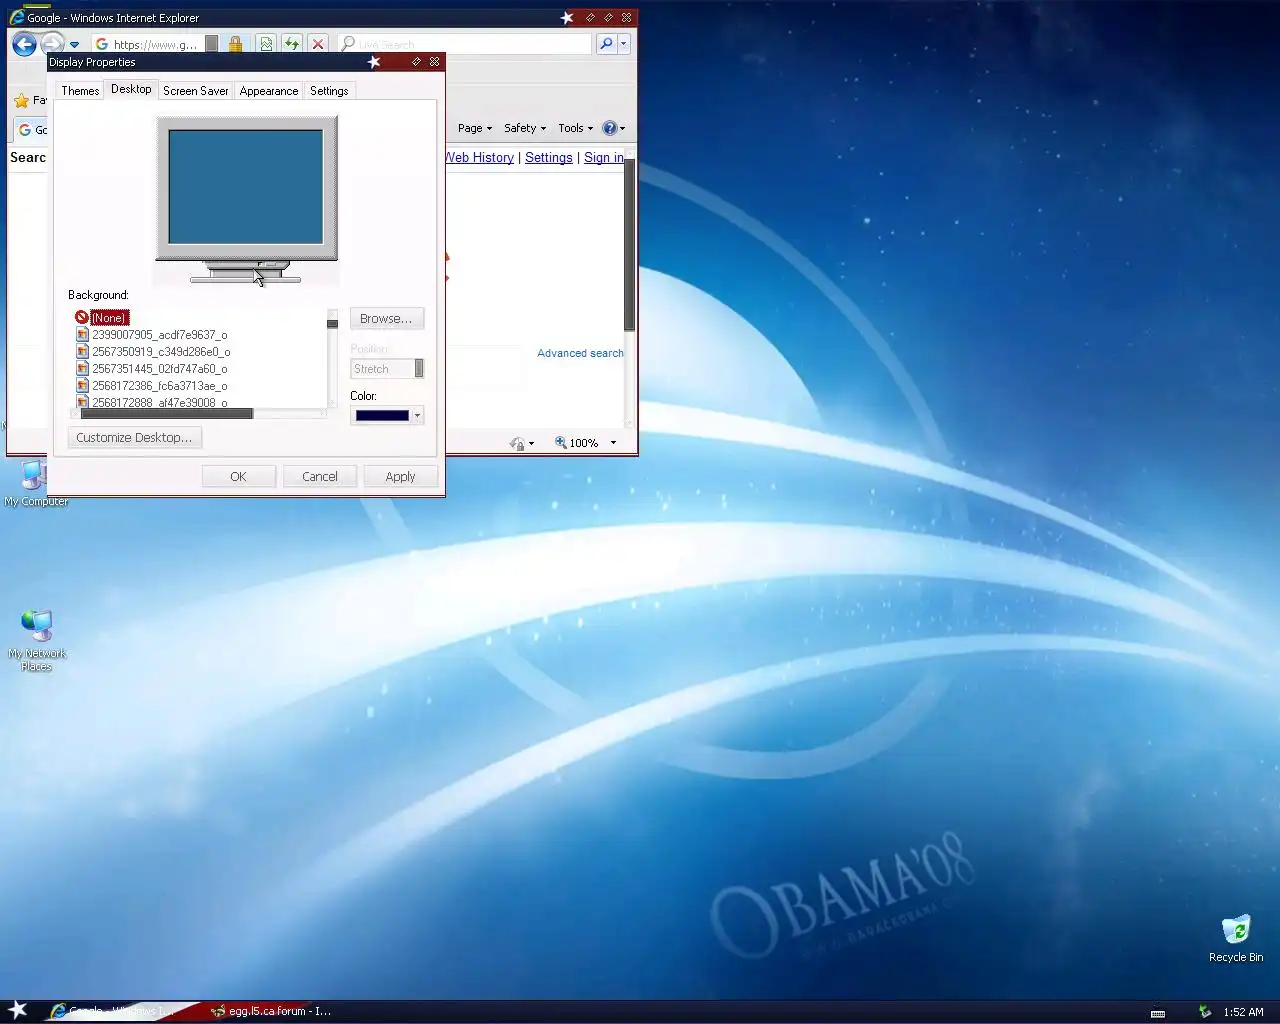Click Apply in Display Properties
The image size is (1280, 1024).
pyautogui.click(x=400, y=477)
